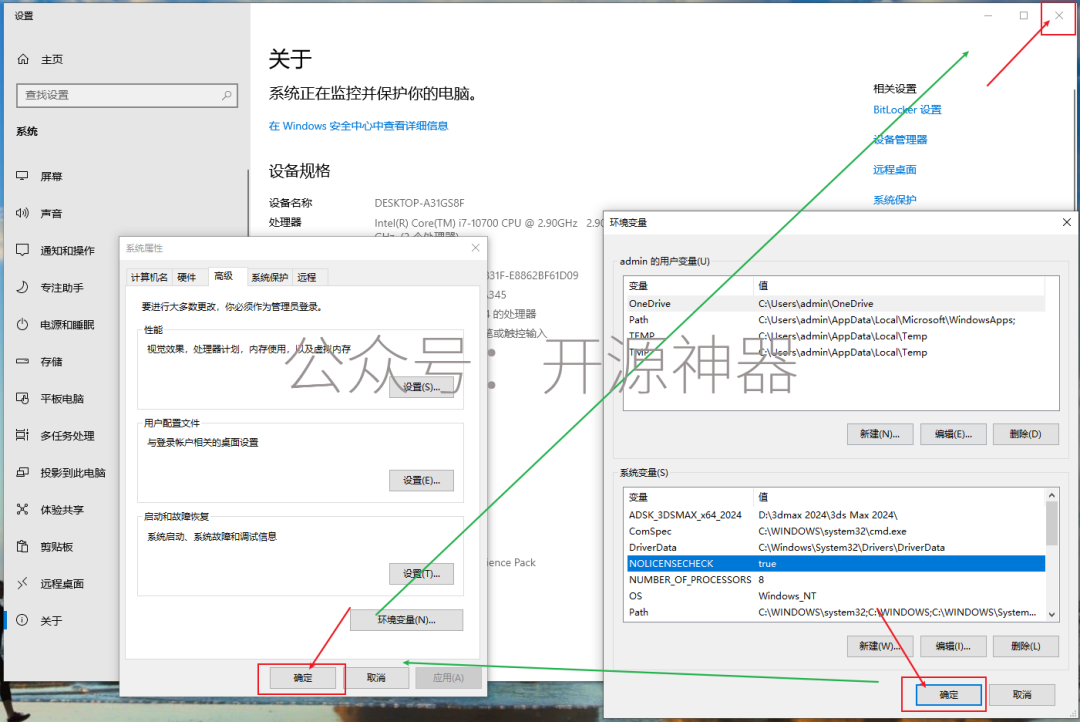
Task: Close the 系统属性 dialog with X
Action: [475, 247]
